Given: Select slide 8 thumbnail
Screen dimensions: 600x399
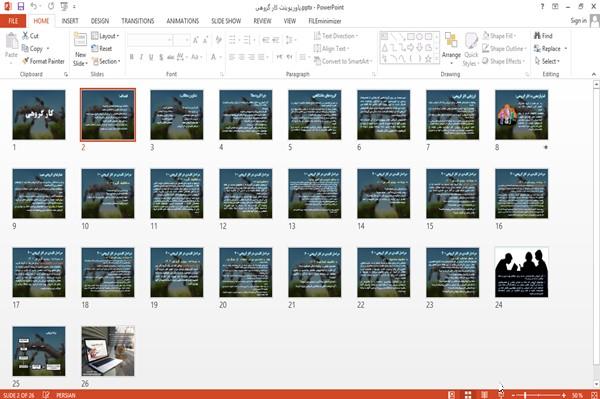Looking at the screenshot, I should [521, 114].
